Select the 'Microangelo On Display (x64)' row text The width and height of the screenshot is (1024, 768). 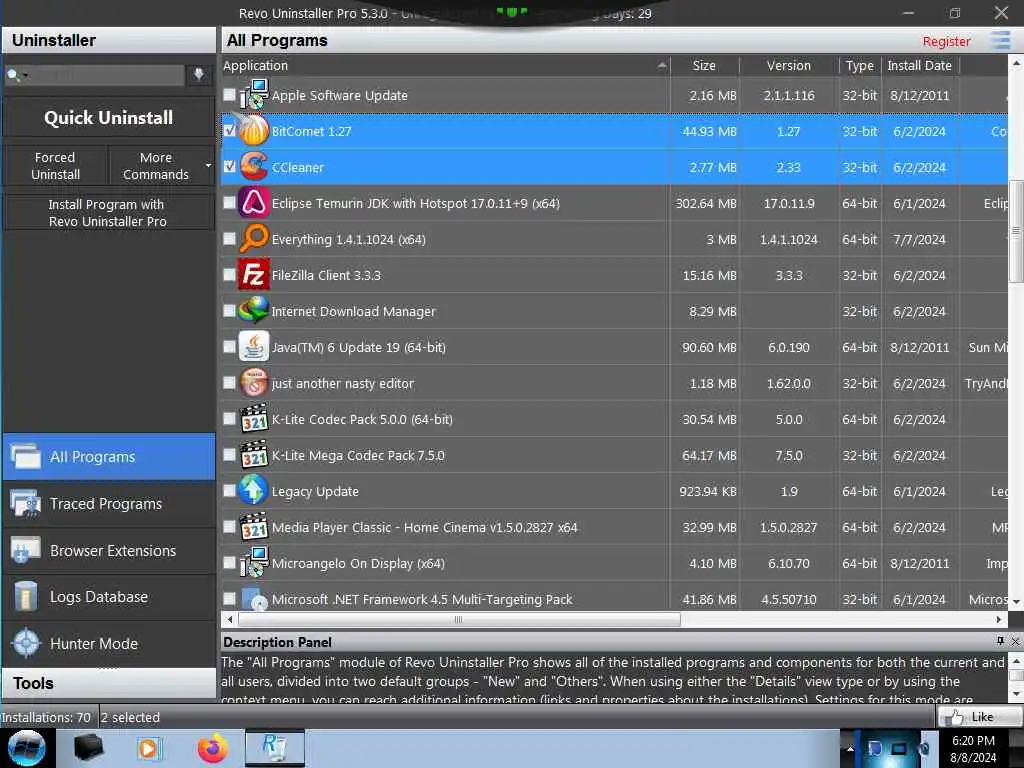point(358,563)
